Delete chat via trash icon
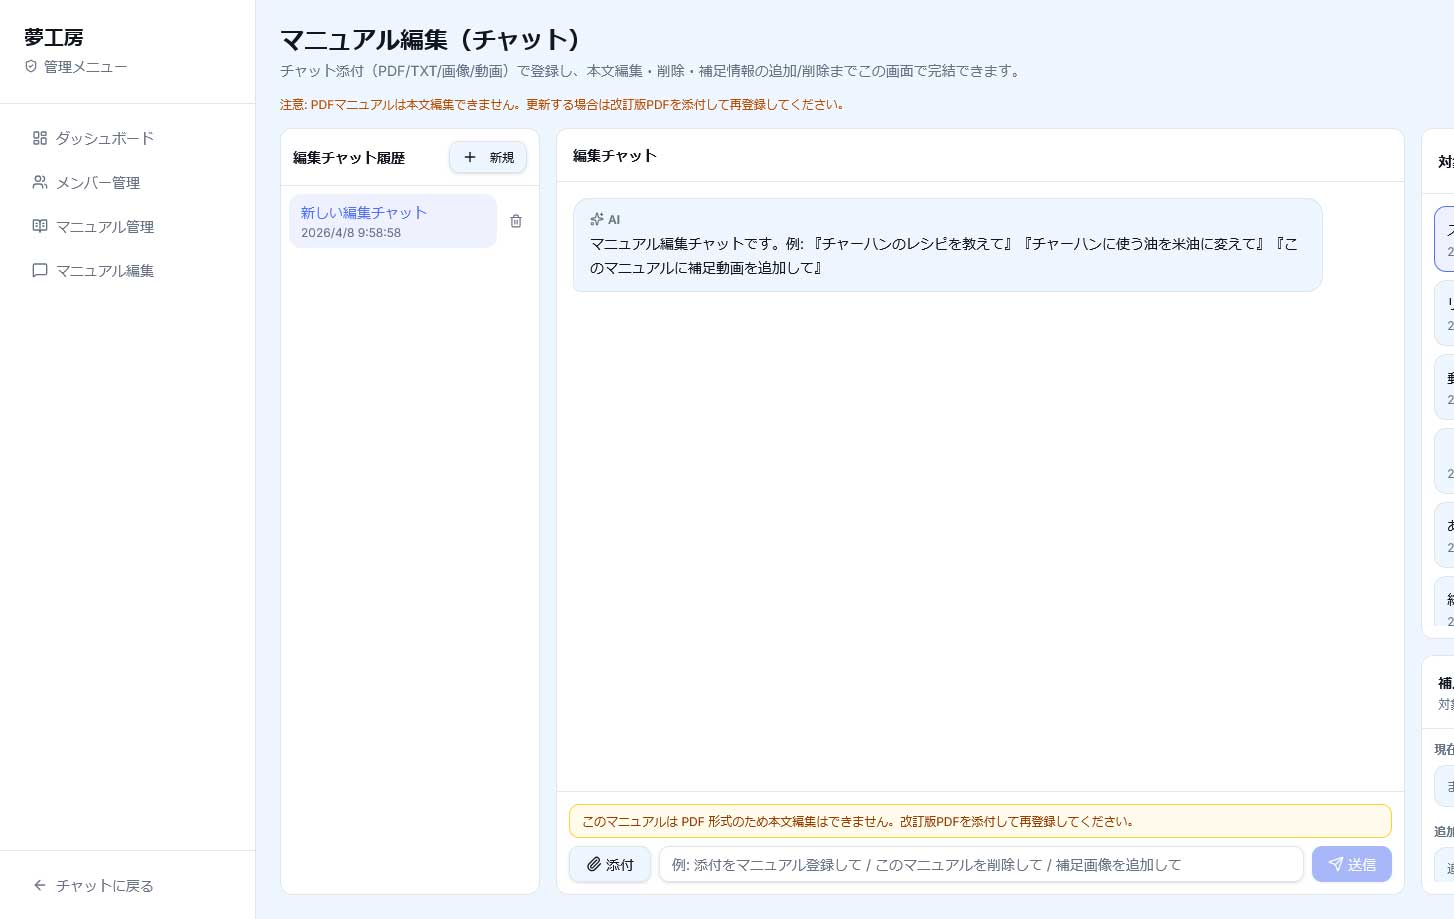 [x=516, y=221]
